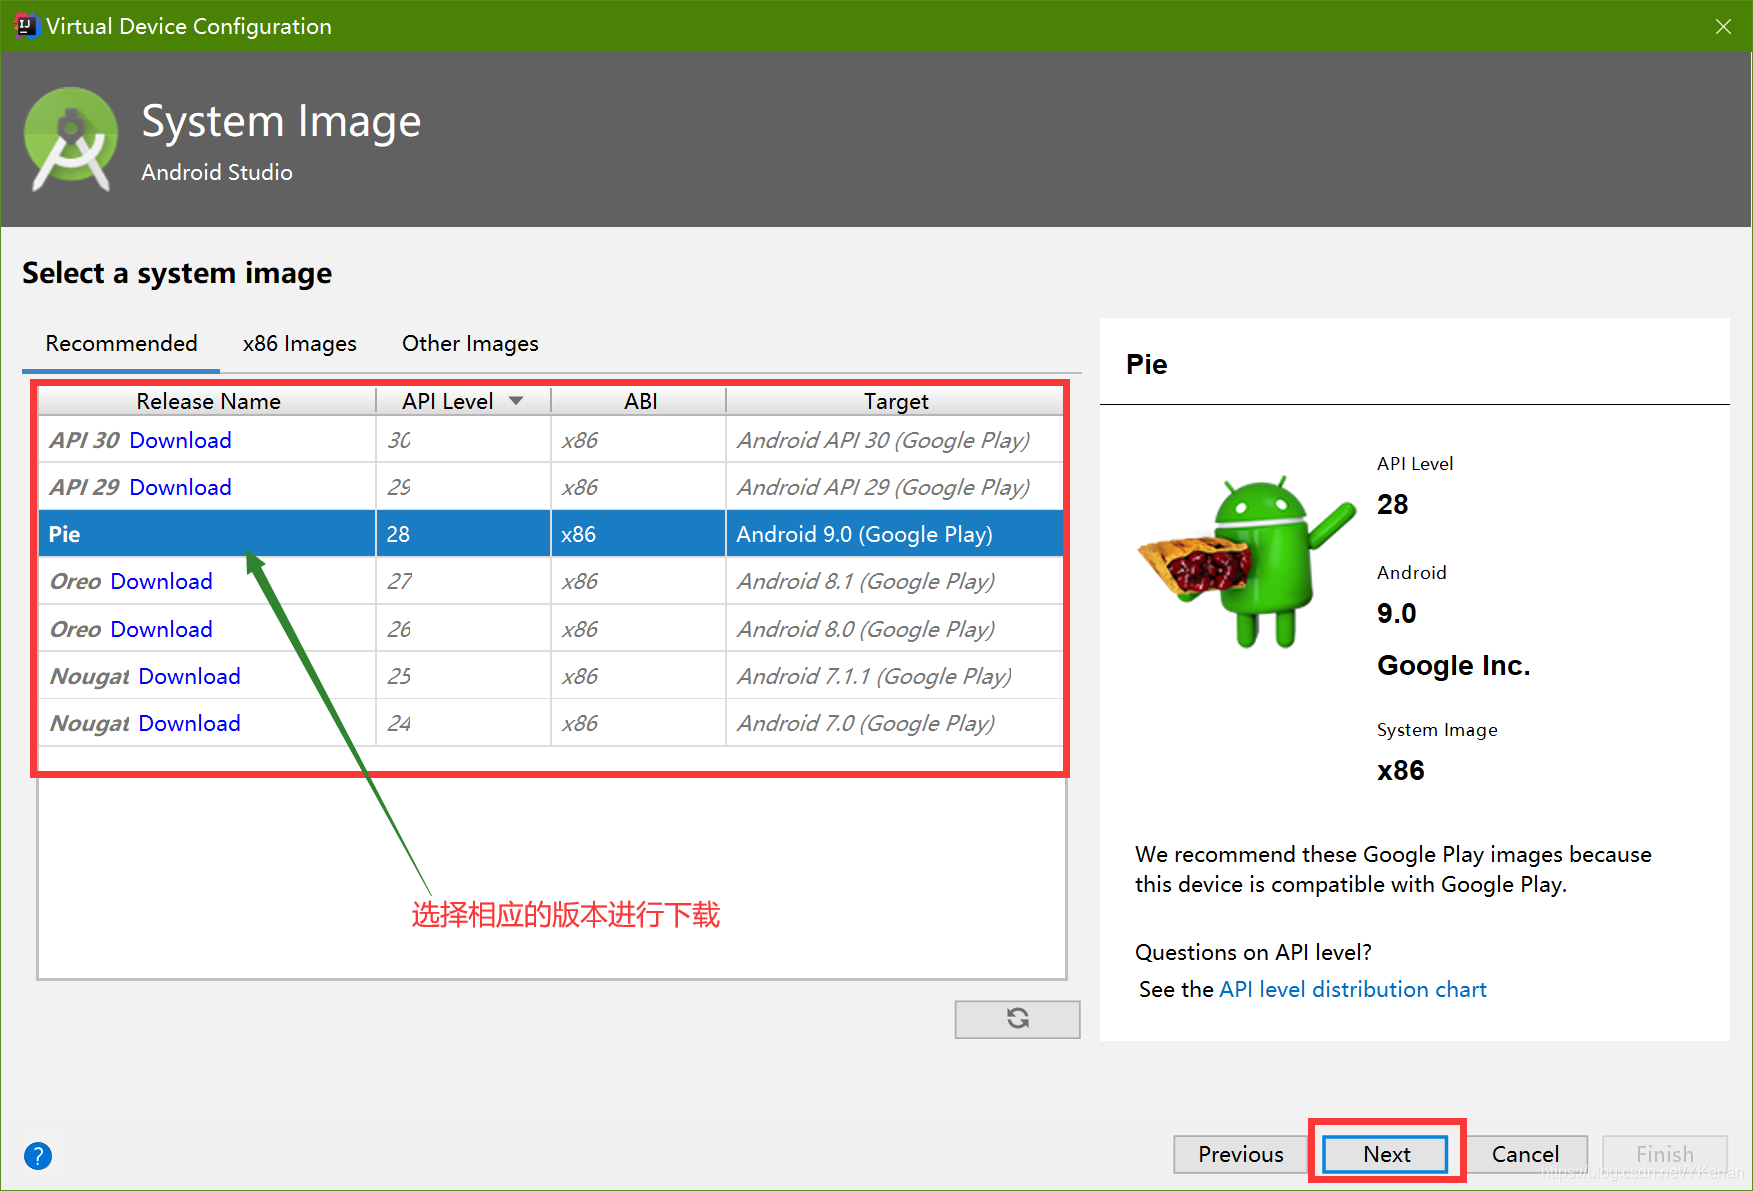1753x1191 pixels.
Task: Select the Android 7.0 (Google Play) cell
Action: tap(895, 723)
